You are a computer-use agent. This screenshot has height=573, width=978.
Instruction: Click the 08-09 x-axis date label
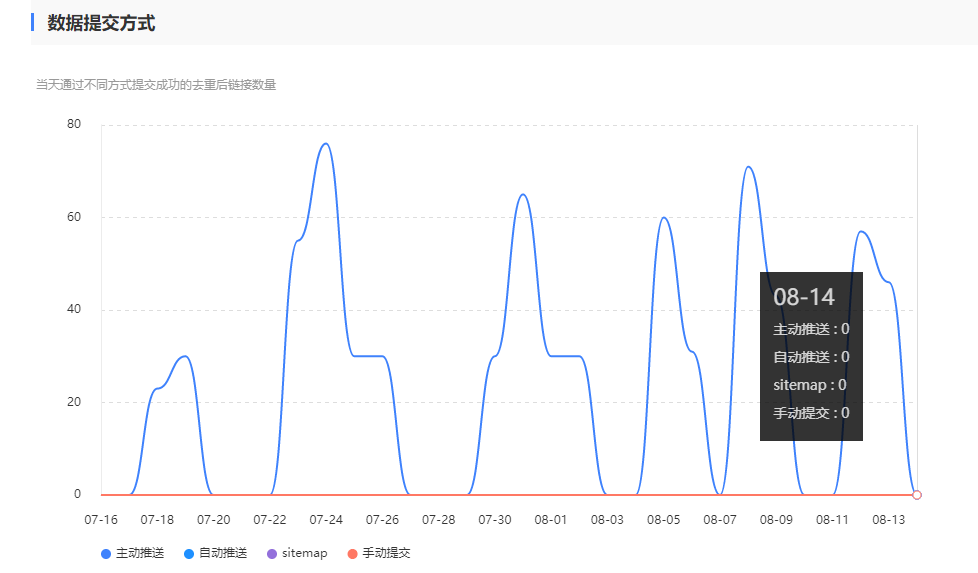pos(776,519)
